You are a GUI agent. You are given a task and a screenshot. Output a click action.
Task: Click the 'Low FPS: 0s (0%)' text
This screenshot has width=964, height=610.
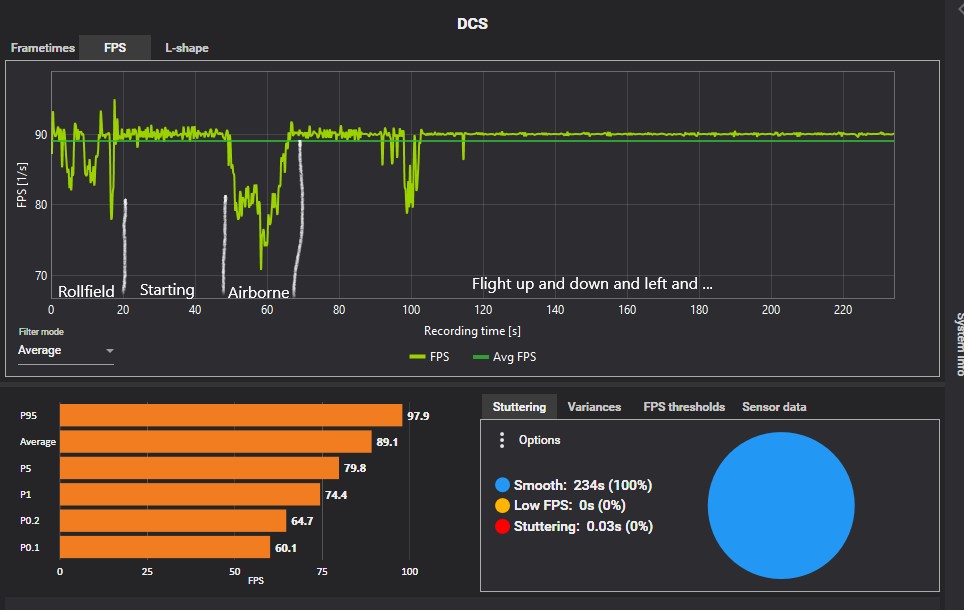[569, 505]
